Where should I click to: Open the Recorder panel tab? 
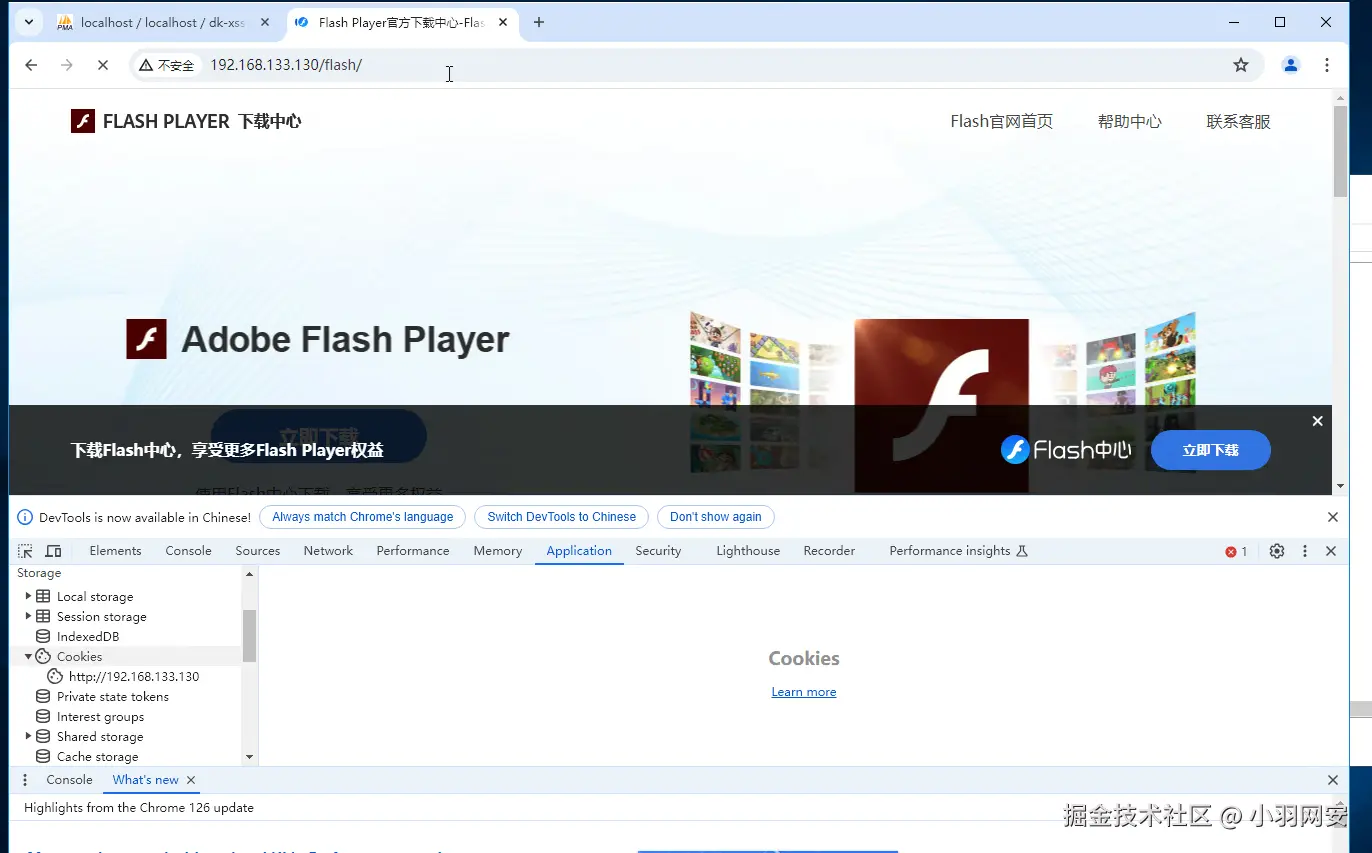[829, 551]
